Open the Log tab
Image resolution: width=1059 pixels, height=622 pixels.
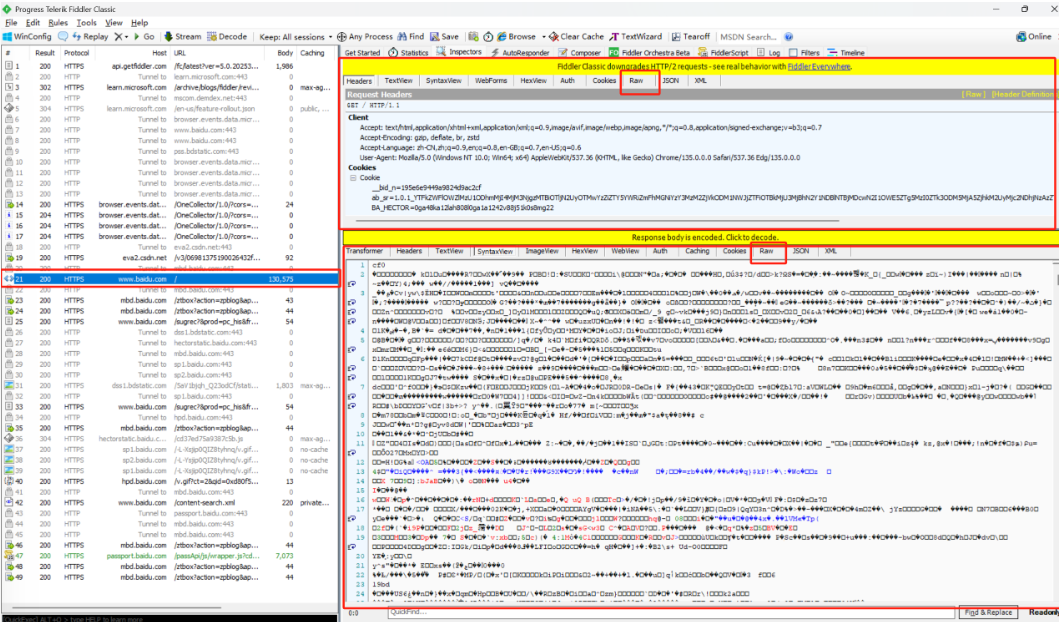(769, 53)
